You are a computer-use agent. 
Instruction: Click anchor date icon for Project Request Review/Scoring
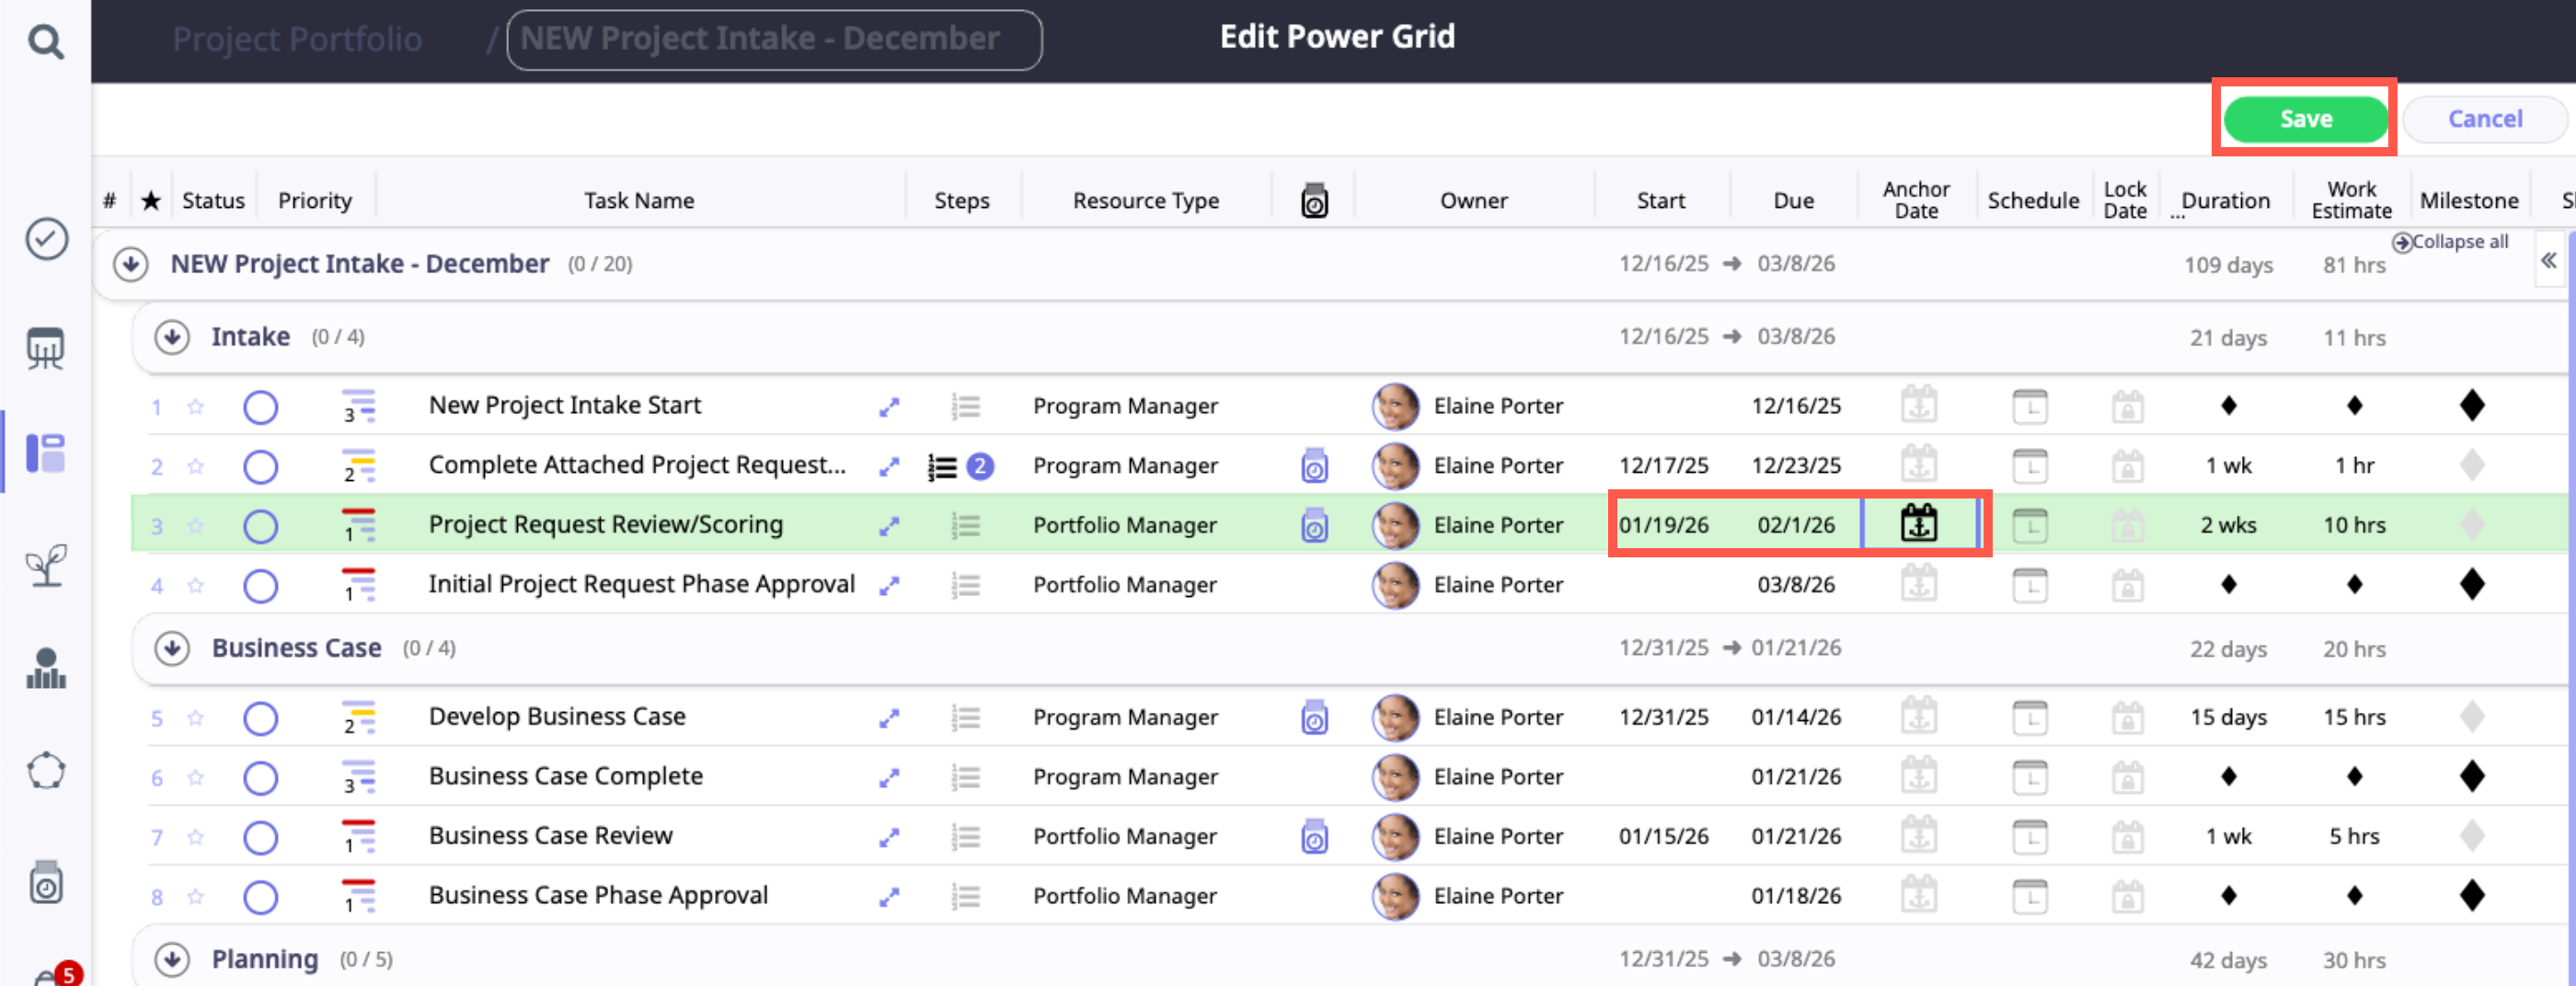click(1918, 524)
